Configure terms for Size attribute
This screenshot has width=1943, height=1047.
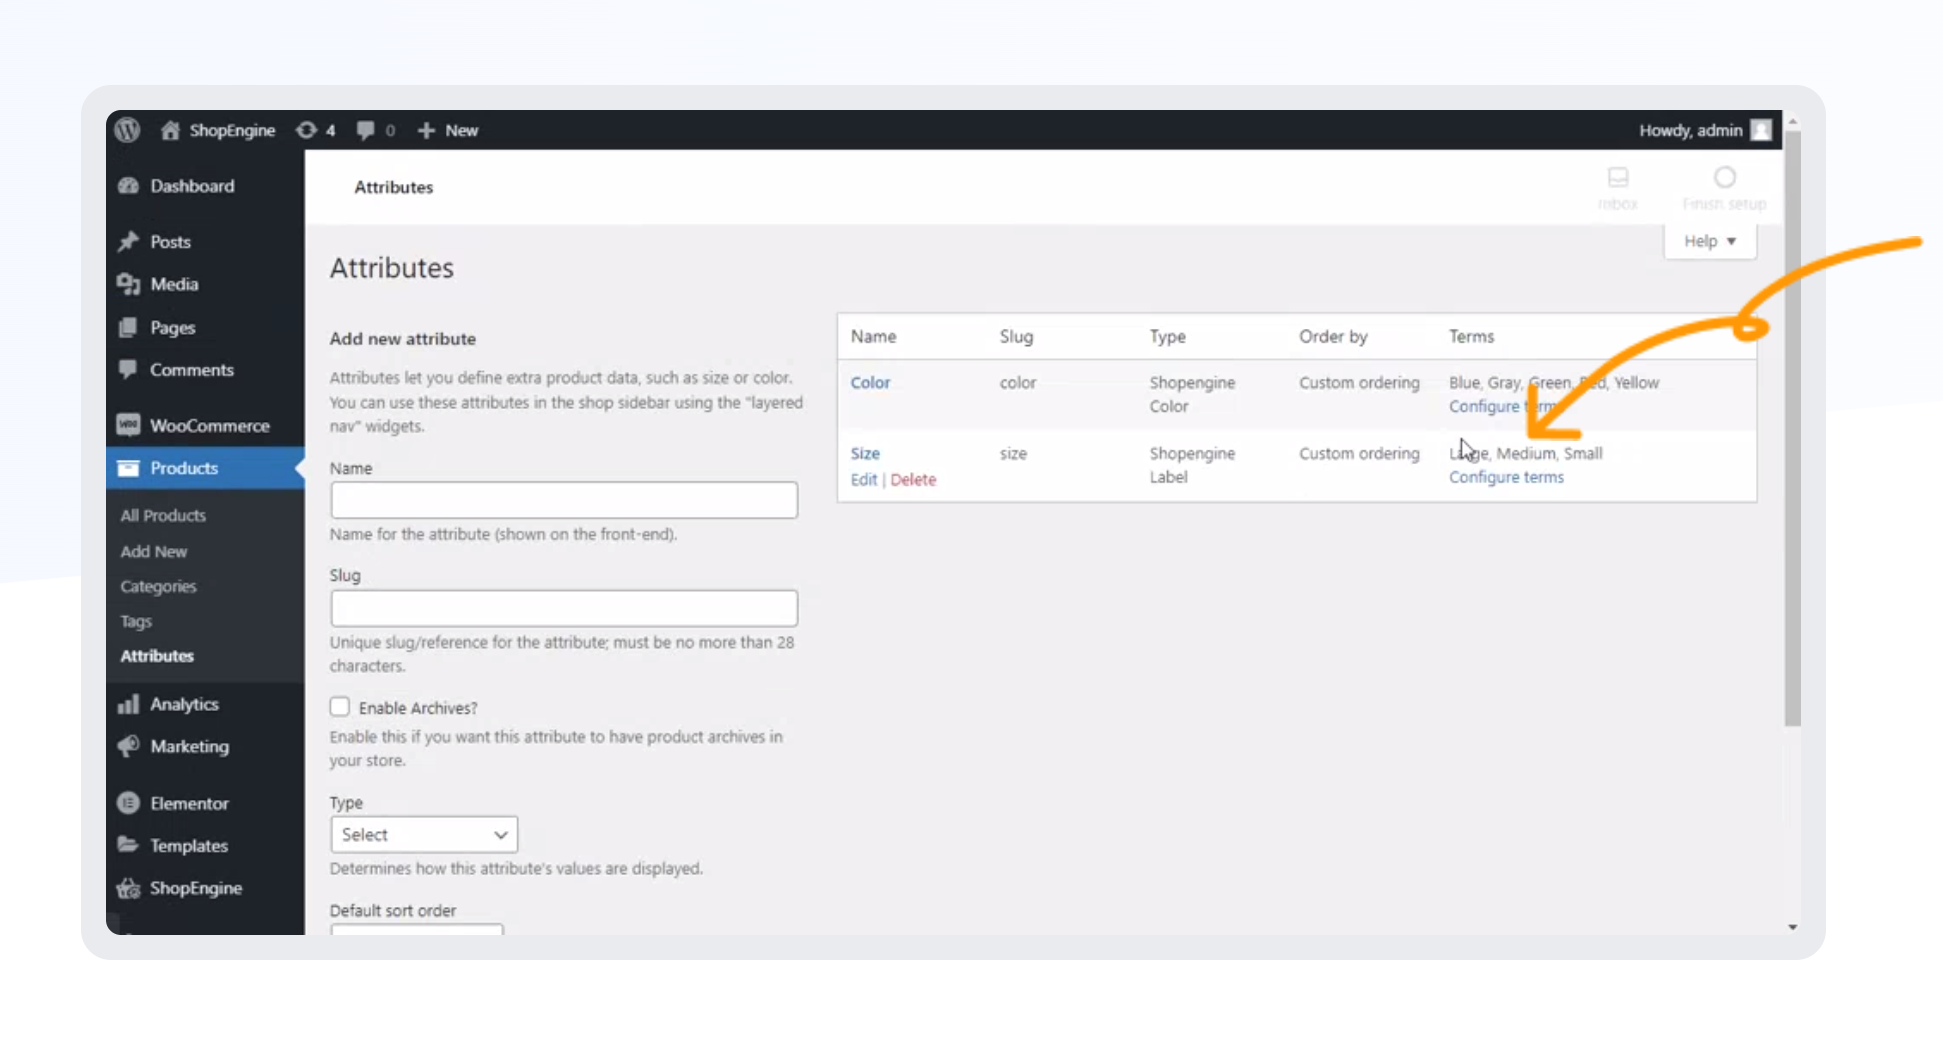1506,477
